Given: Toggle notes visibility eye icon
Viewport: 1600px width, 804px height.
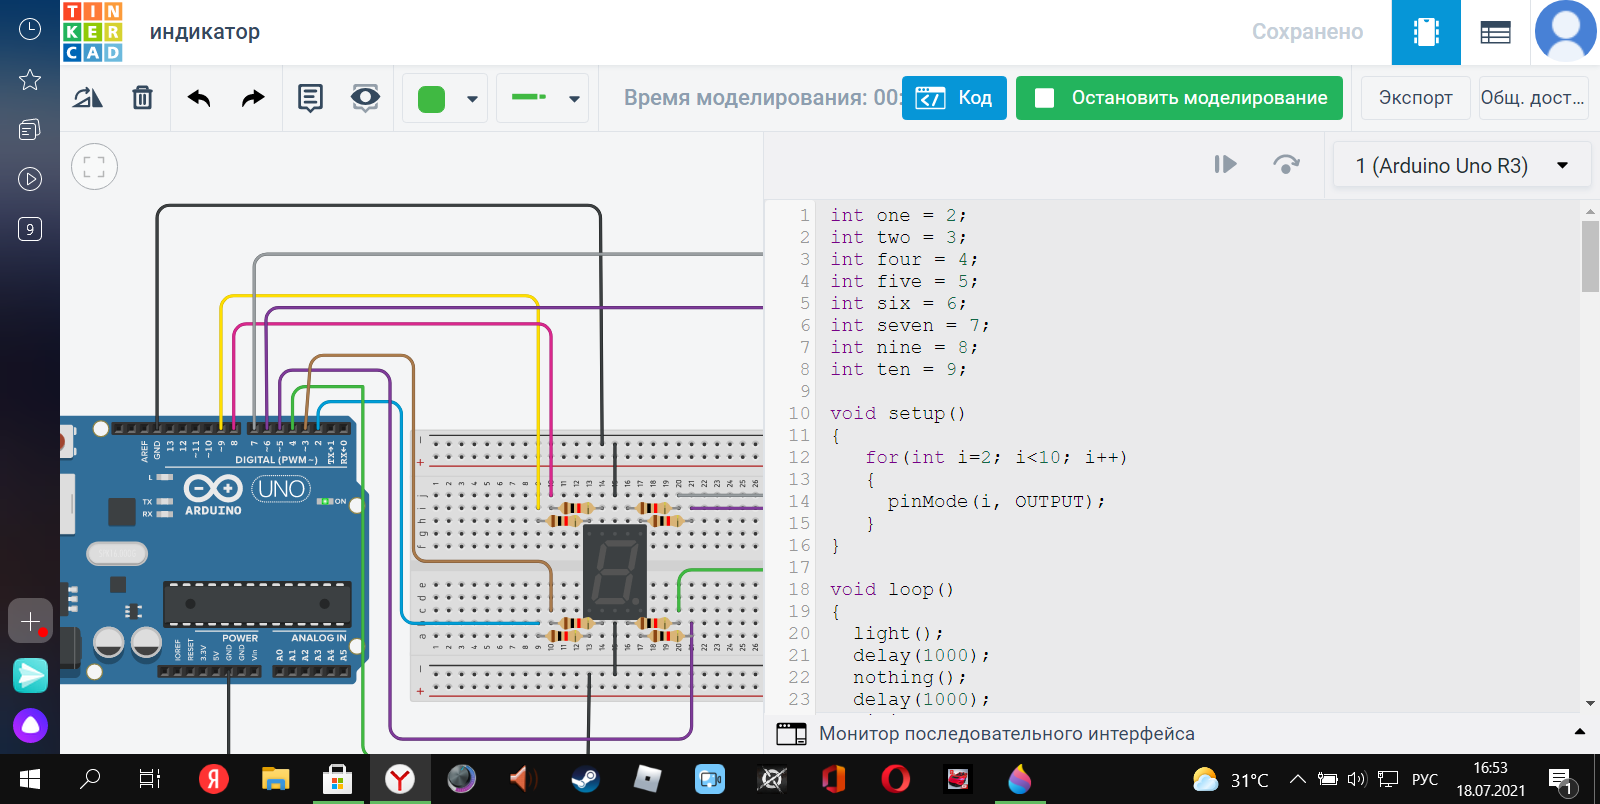Looking at the screenshot, I should click(365, 98).
